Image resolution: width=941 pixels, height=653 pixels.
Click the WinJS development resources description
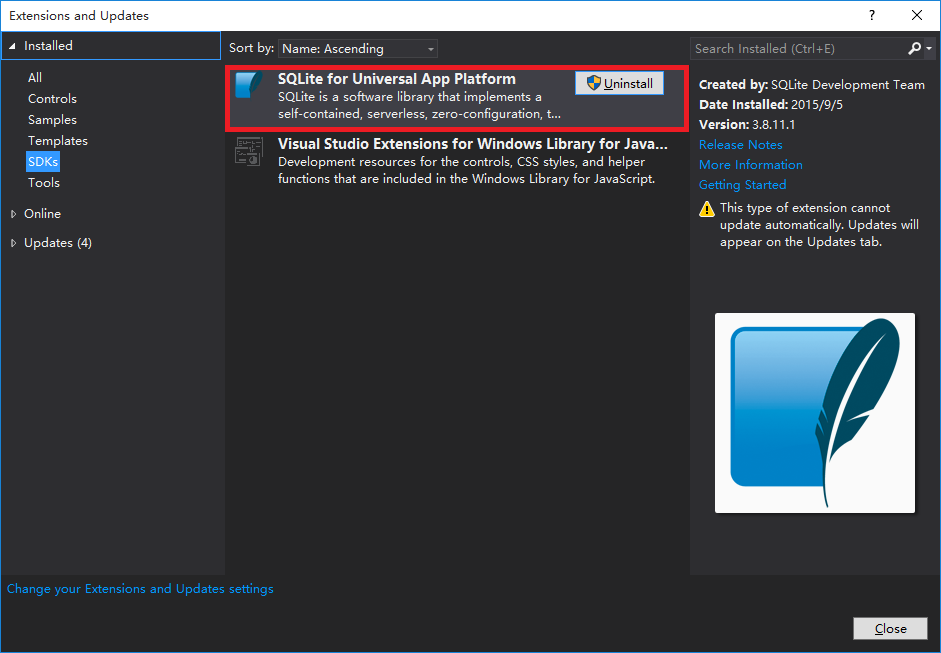pos(466,170)
